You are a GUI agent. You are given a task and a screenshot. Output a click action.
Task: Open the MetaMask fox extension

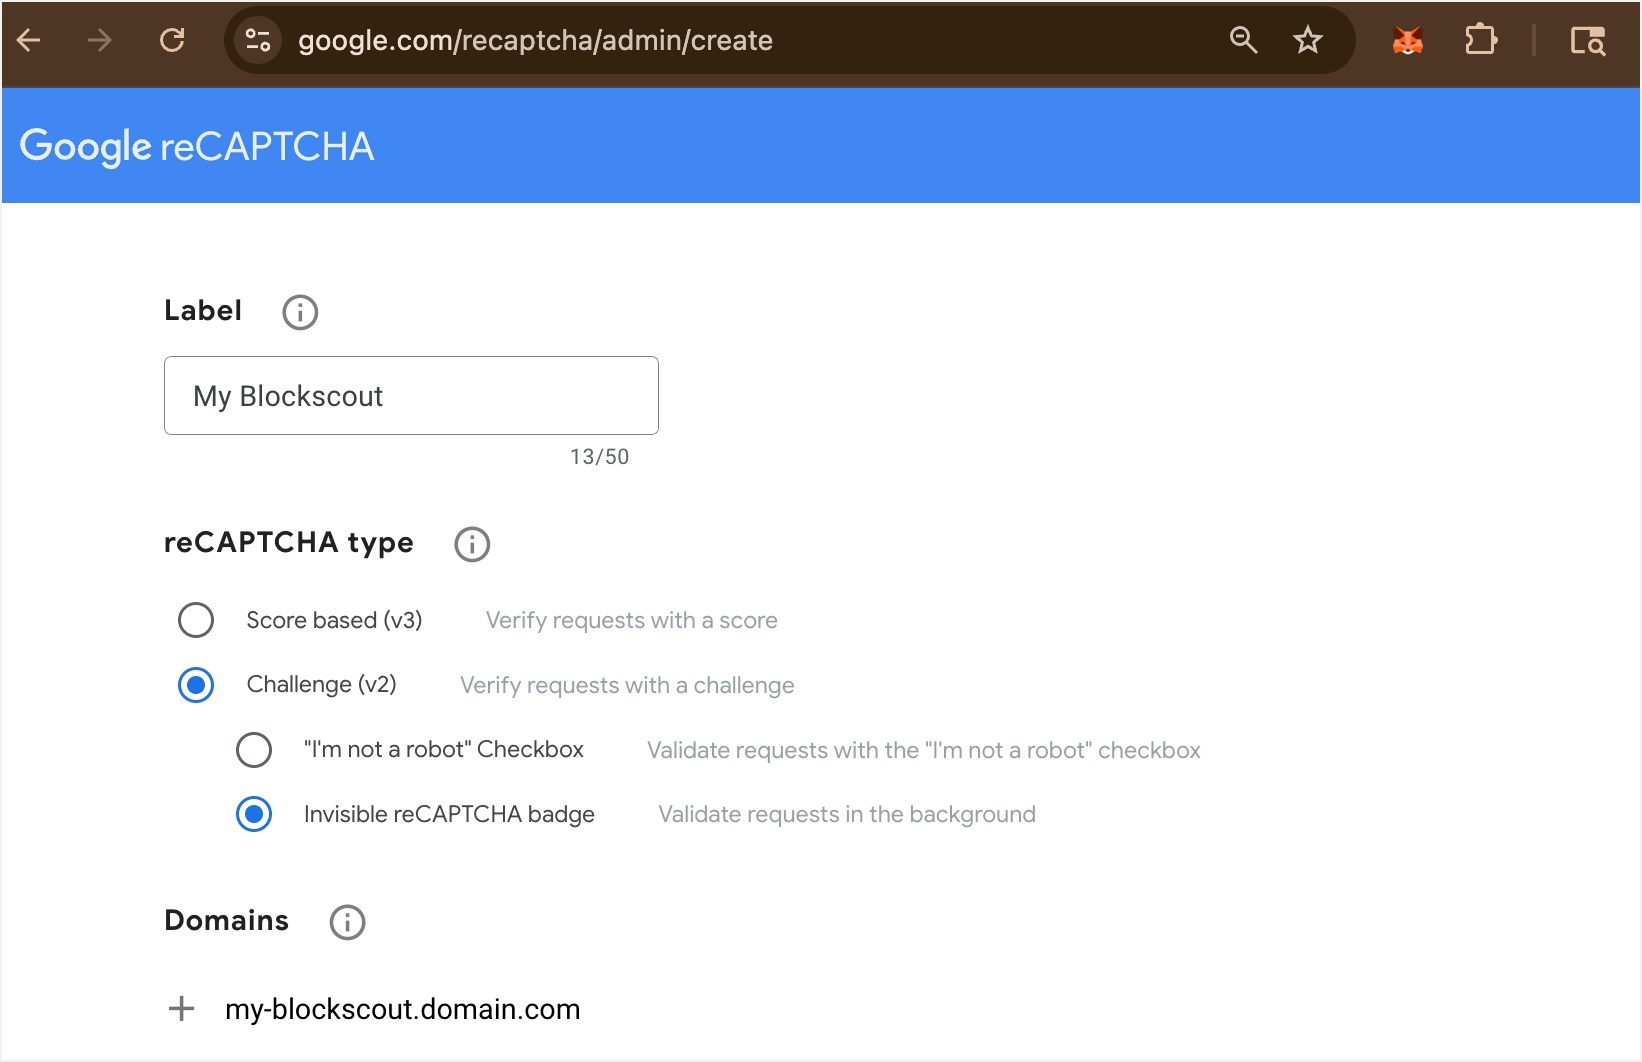[1408, 40]
